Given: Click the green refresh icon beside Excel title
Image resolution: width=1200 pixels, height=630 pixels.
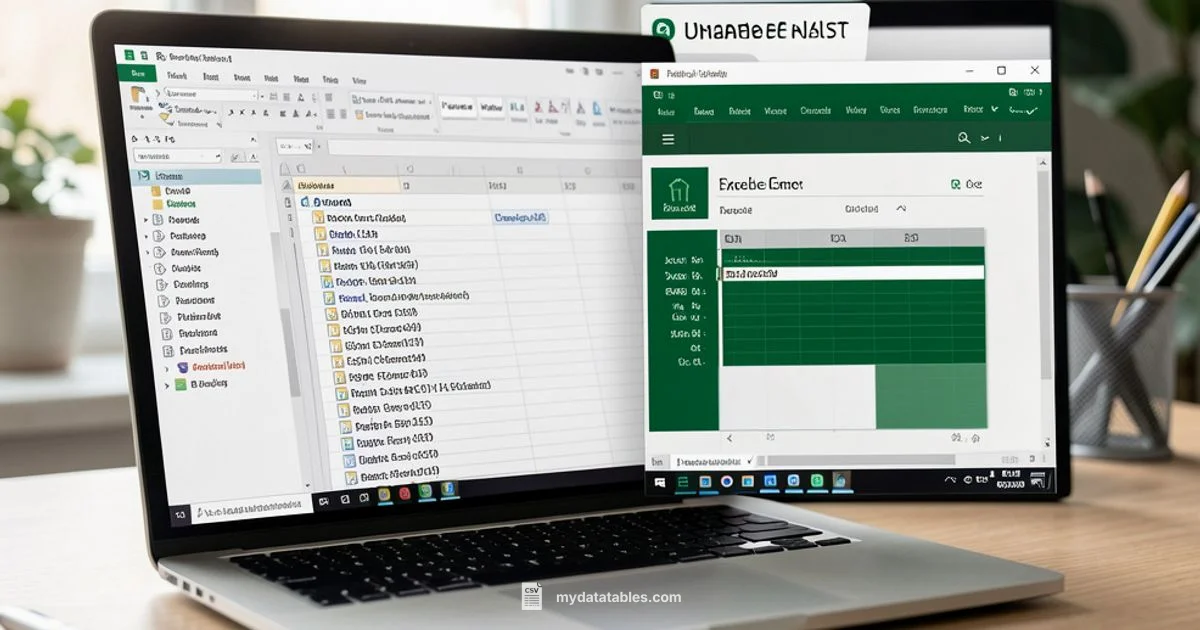Looking at the screenshot, I should 956,184.
